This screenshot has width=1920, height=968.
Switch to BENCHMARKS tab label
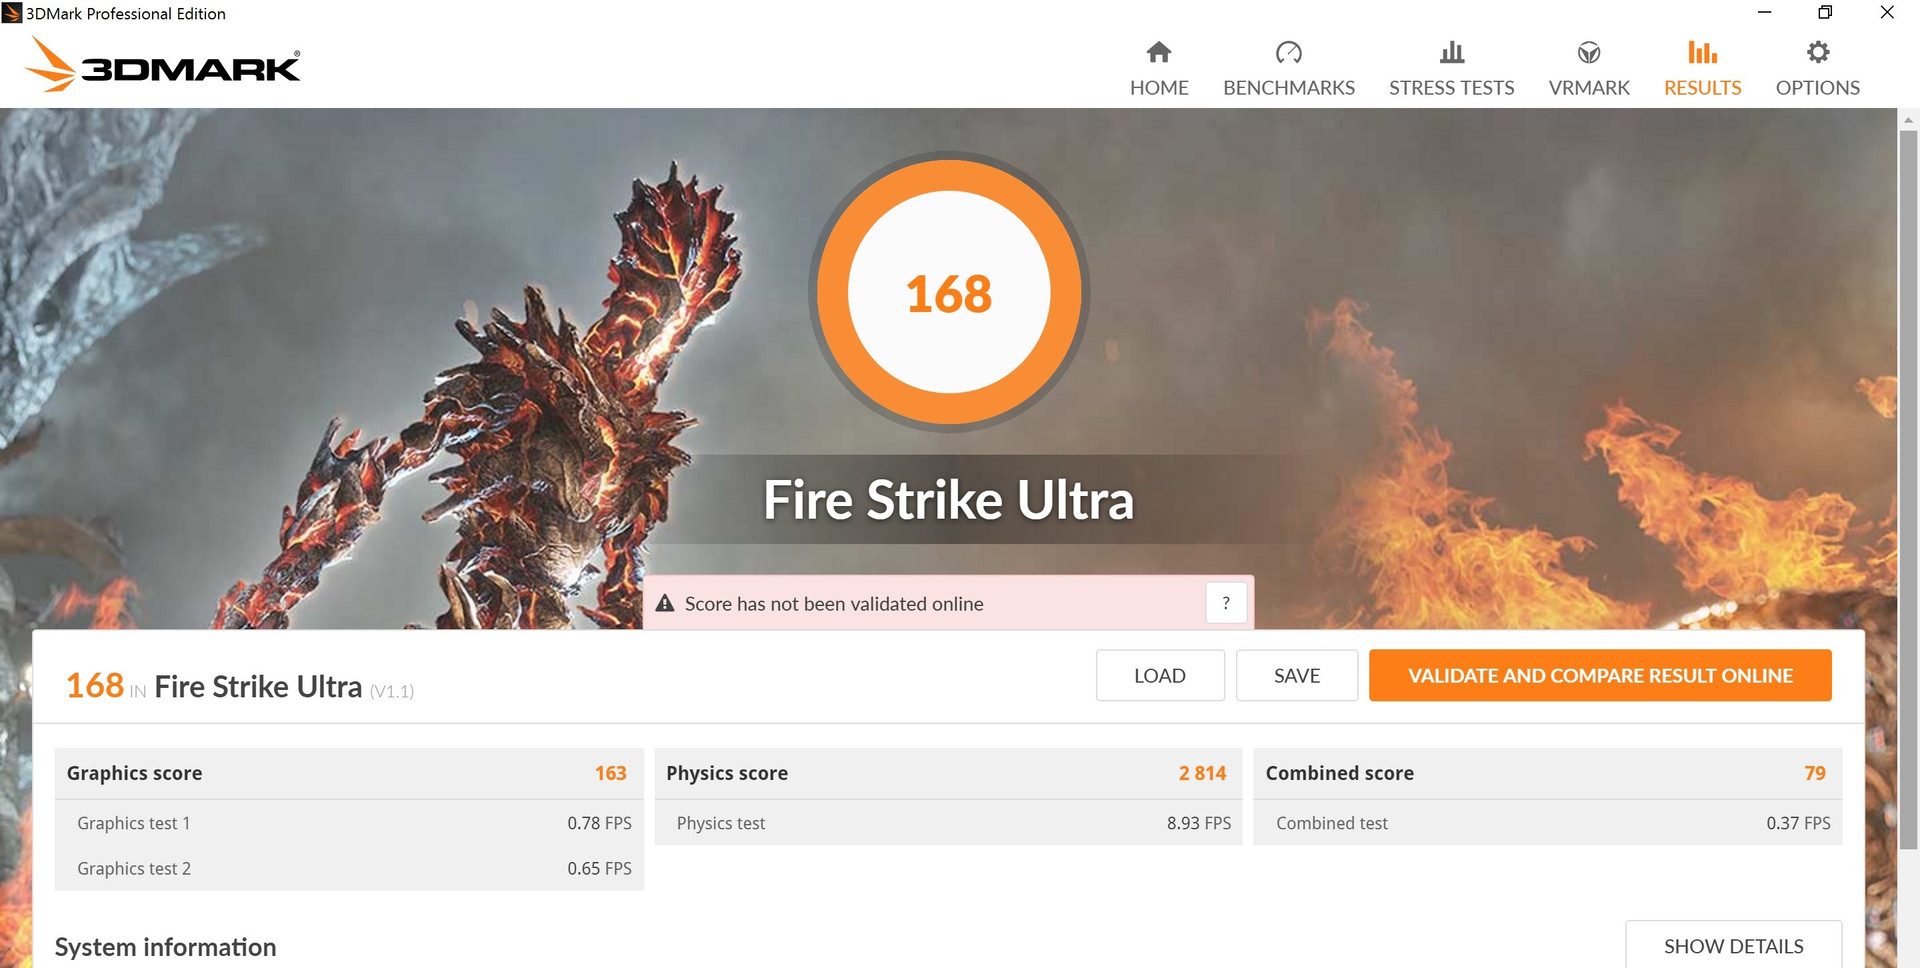click(x=1289, y=88)
